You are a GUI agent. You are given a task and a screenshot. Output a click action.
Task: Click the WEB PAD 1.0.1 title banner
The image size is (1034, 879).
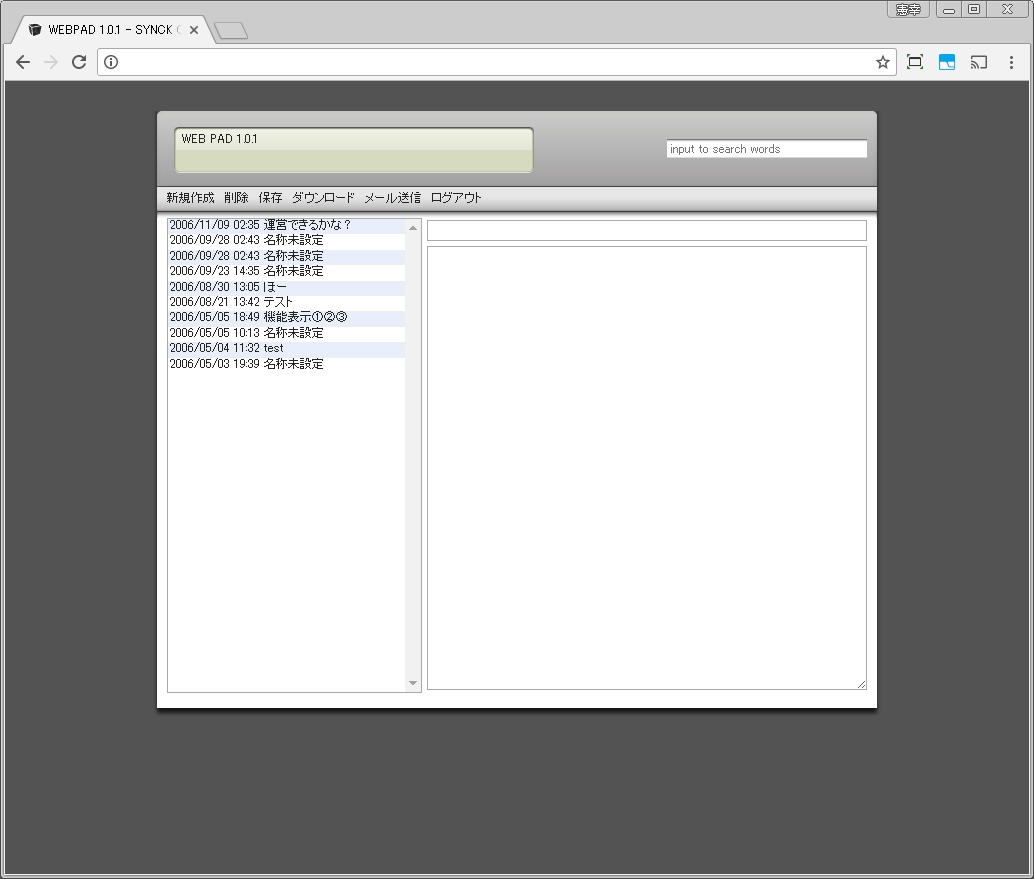coord(353,150)
